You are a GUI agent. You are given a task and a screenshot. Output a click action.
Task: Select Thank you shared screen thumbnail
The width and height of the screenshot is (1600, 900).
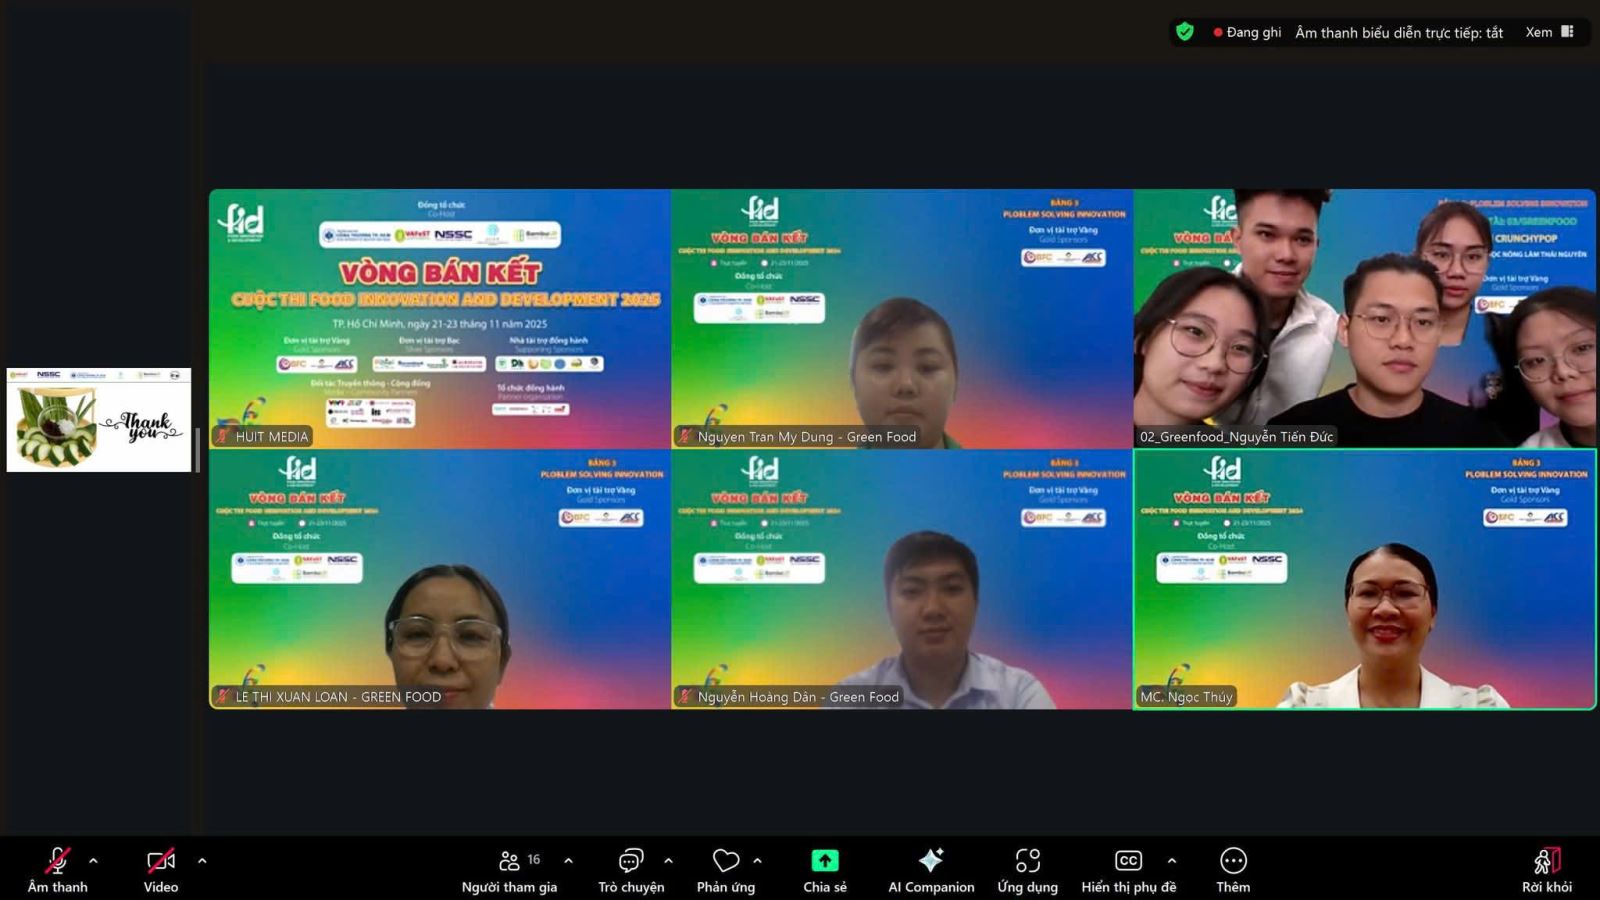(x=98, y=420)
